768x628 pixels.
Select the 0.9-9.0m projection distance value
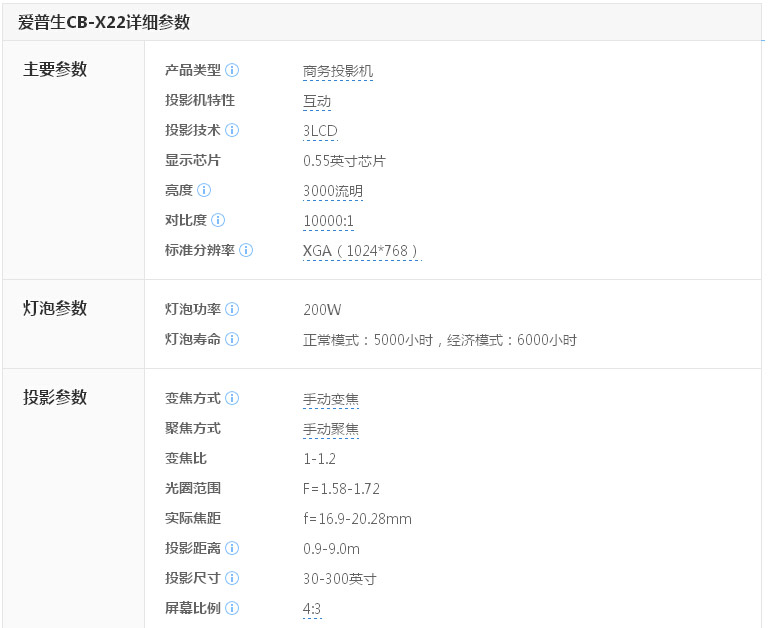pyautogui.click(x=332, y=549)
